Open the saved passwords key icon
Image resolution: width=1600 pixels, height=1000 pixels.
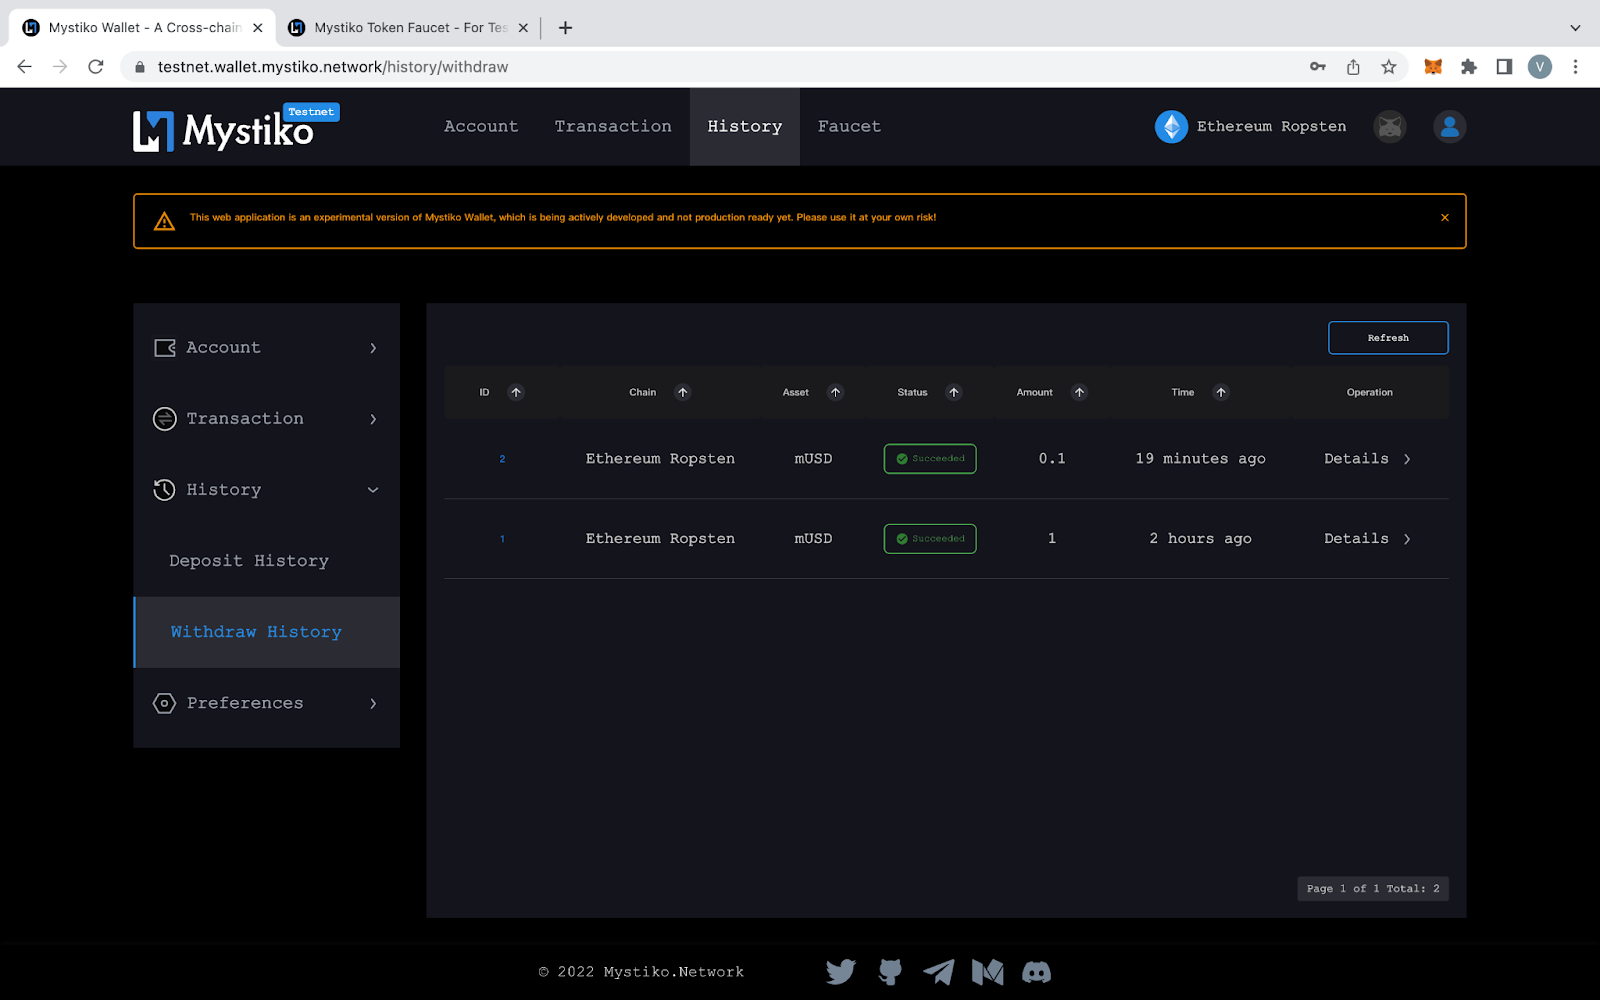[1318, 67]
